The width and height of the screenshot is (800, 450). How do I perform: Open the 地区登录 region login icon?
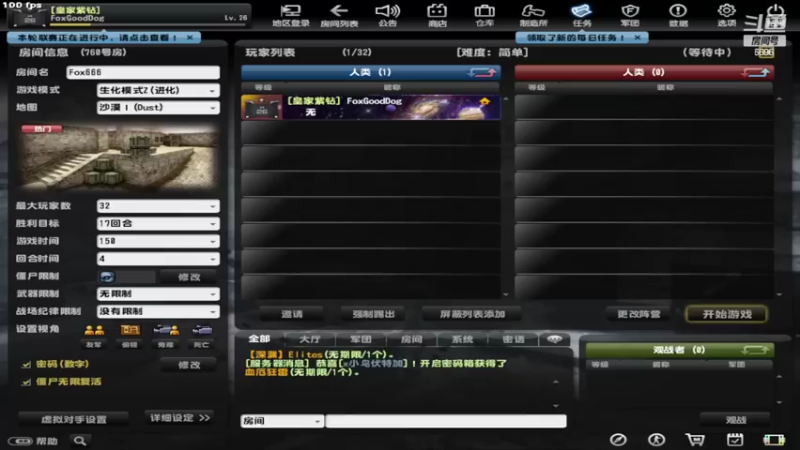tap(291, 15)
